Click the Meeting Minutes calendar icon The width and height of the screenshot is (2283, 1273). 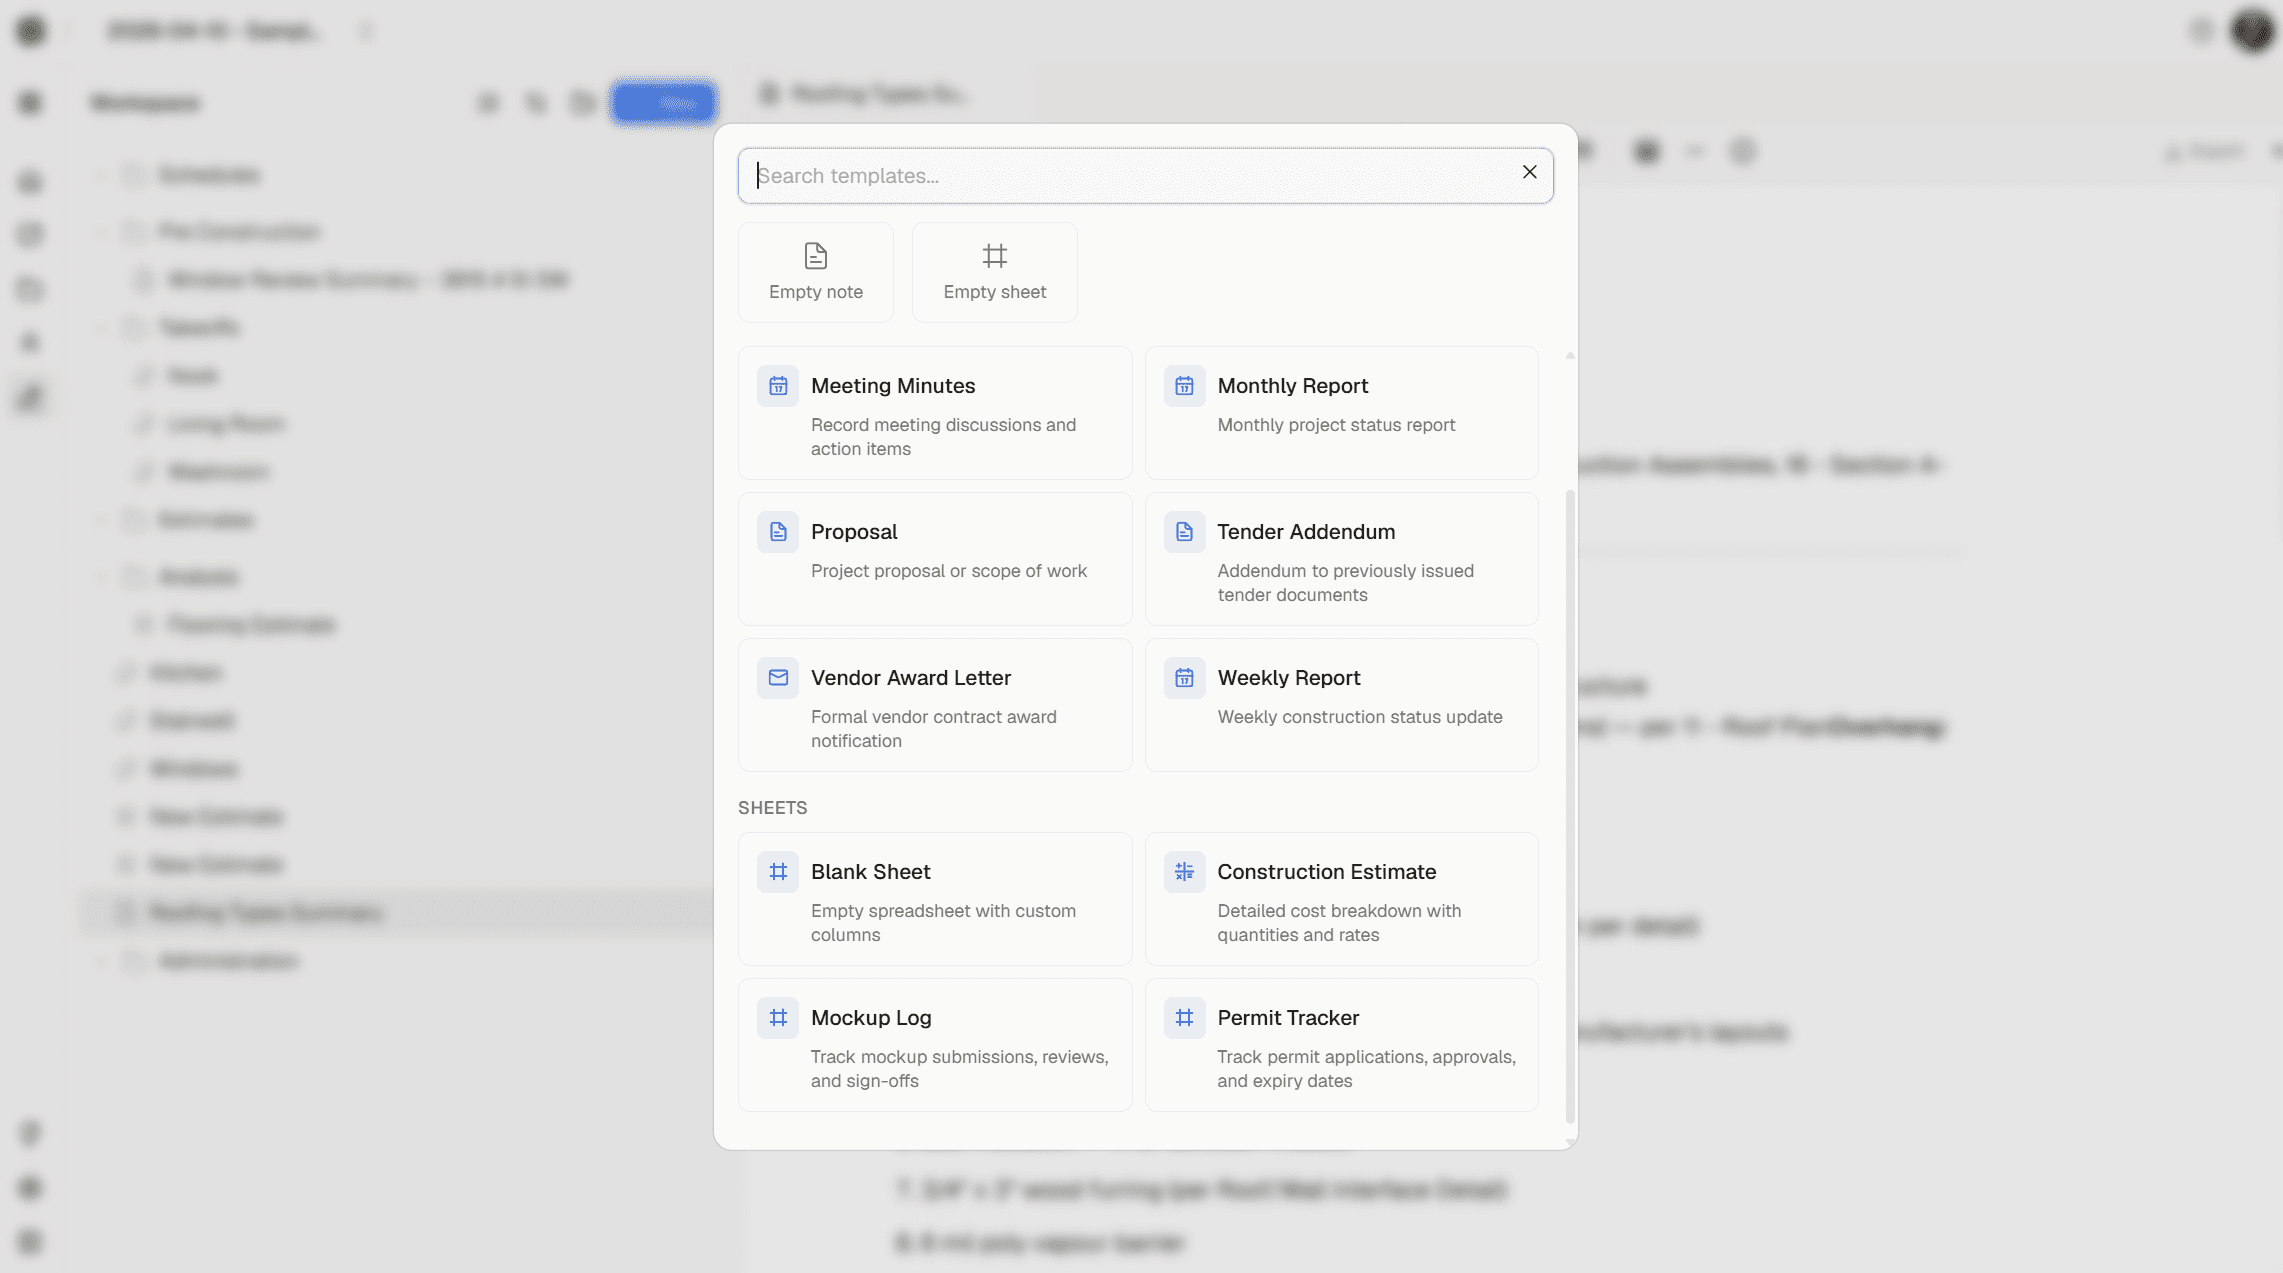point(778,386)
